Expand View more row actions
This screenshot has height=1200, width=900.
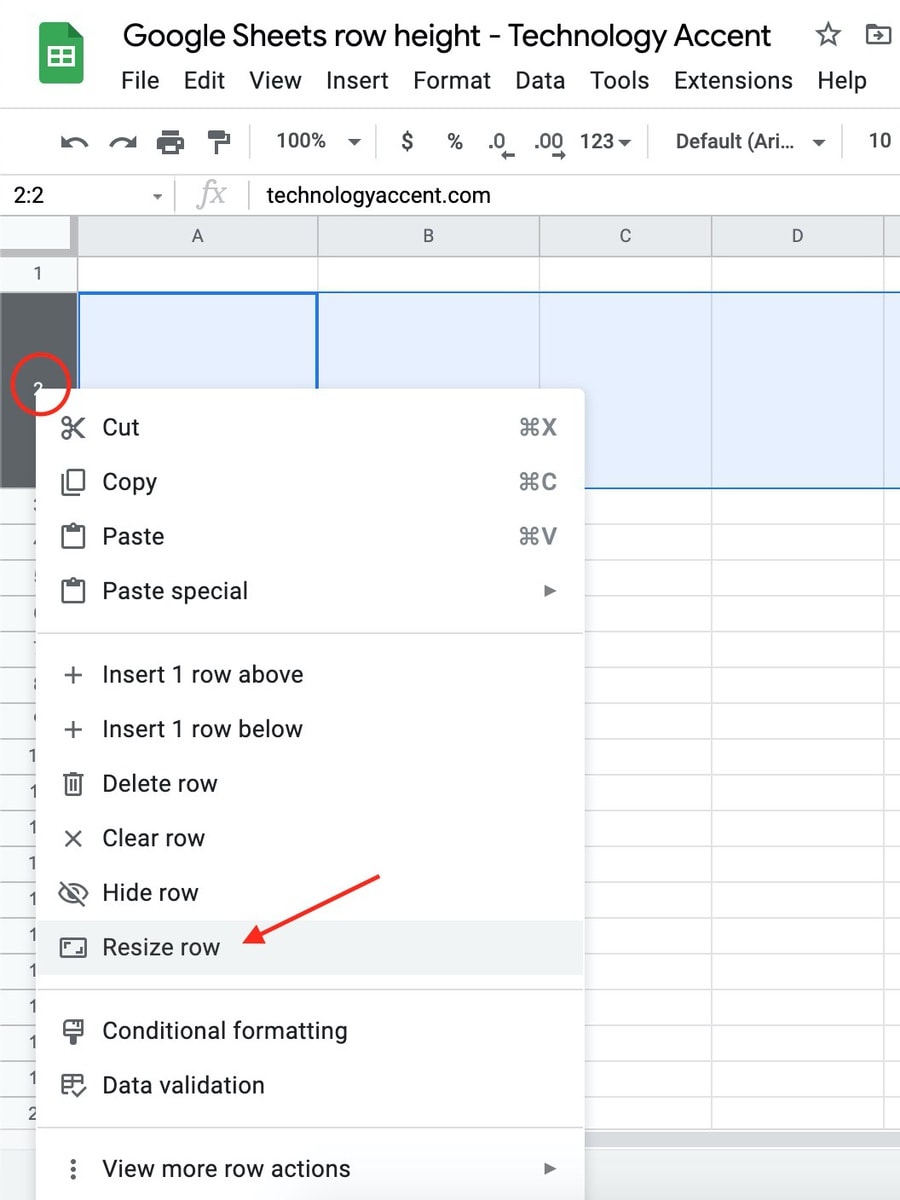(310, 1169)
